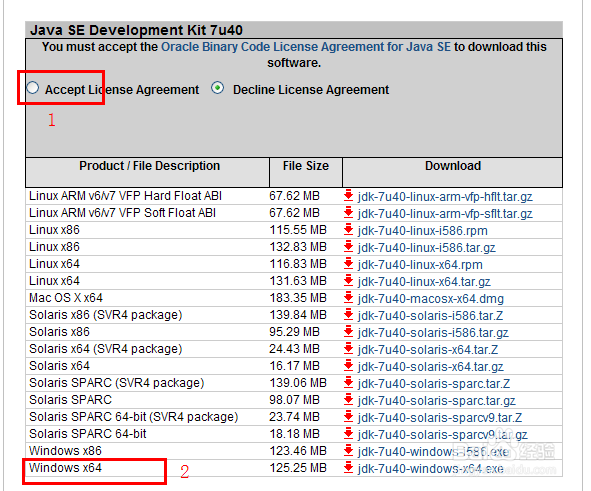Click download arrow icon for jdk-7u40-solaris-x64.tar.gz

349,366
